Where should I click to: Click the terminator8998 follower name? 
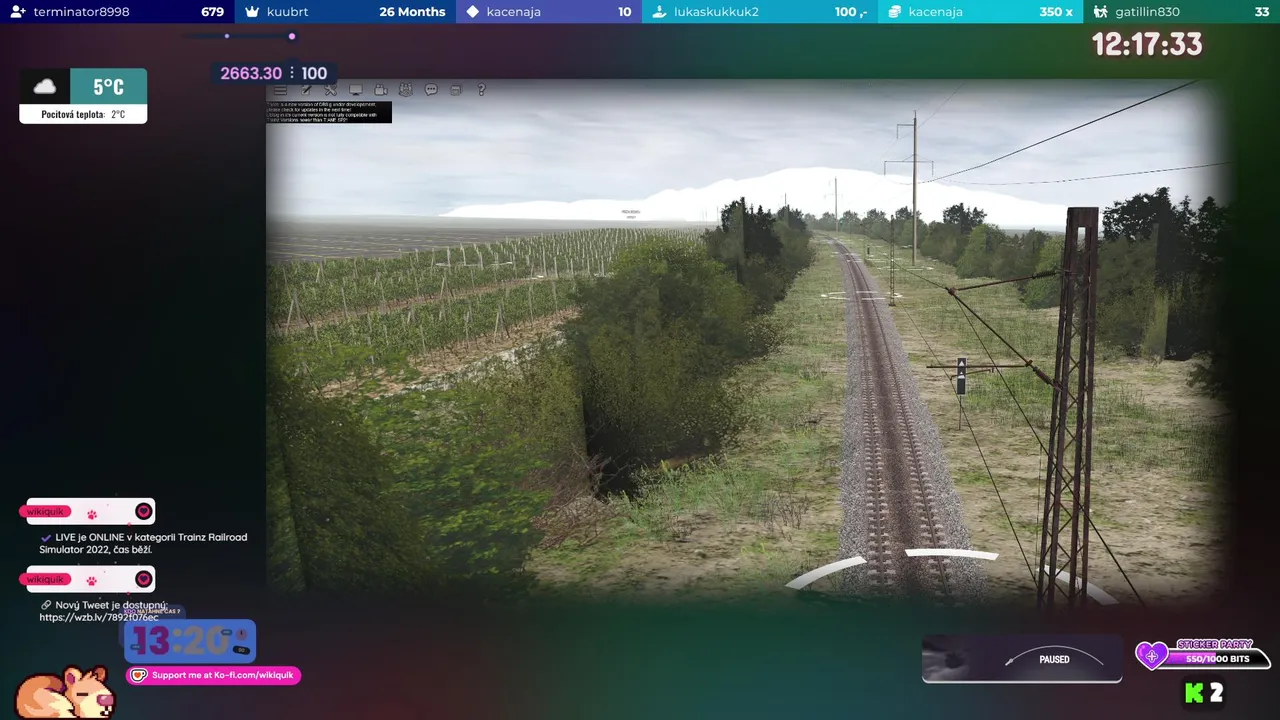[x=80, y=12]
